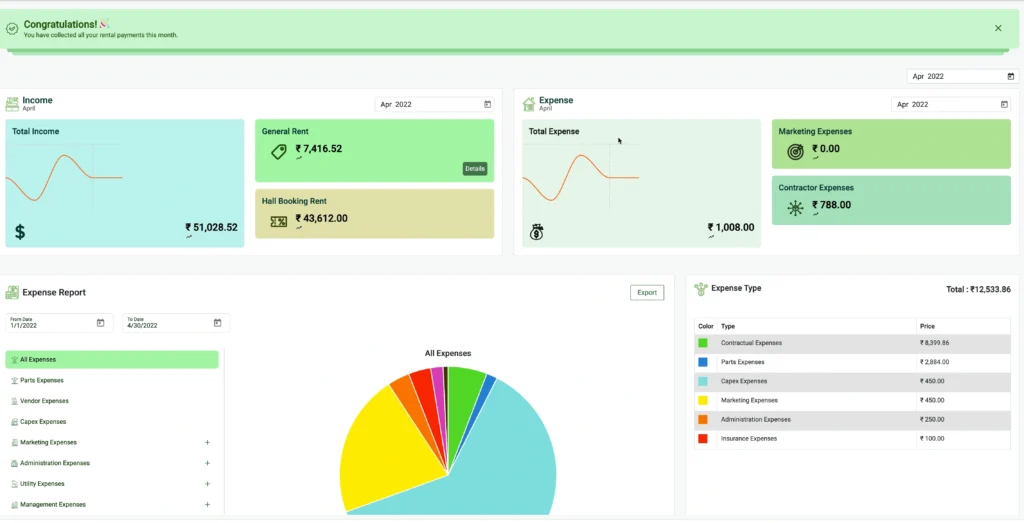Click the Export button

pos(647,293)
